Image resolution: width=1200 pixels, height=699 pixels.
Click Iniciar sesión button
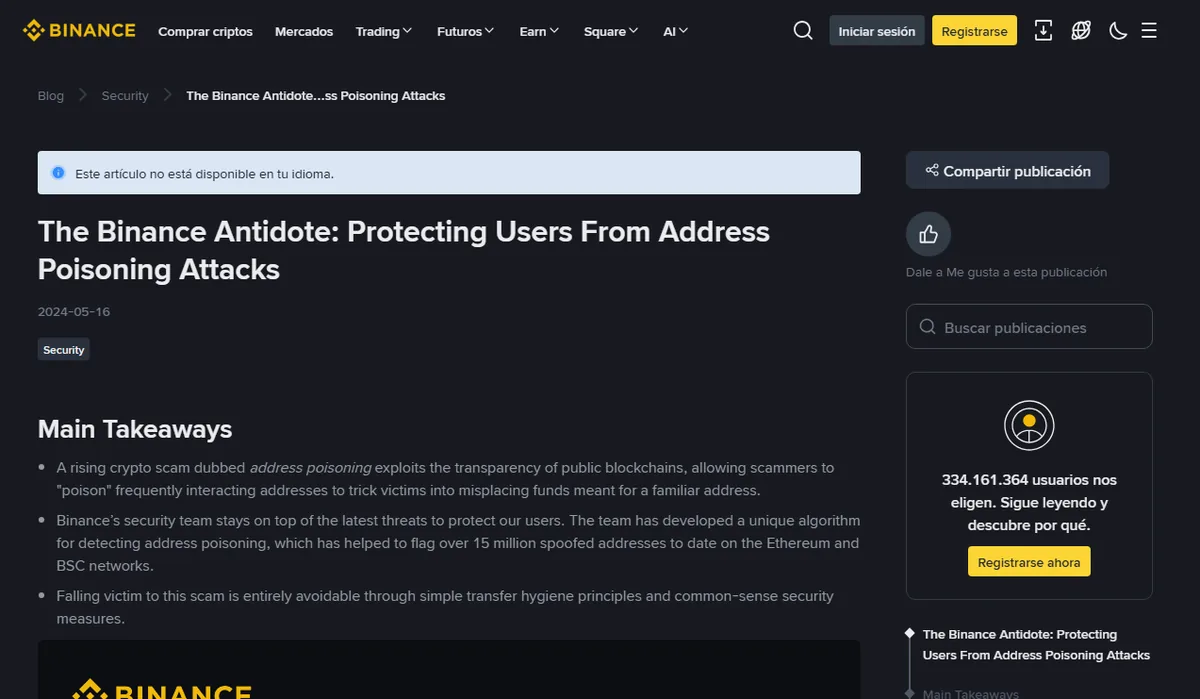[x=877, y=31]
